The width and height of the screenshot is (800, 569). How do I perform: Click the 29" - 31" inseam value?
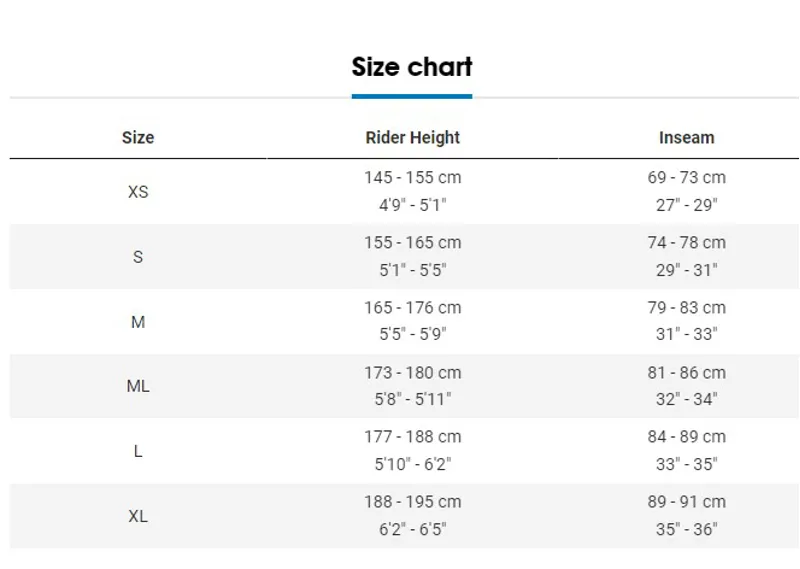click(x=686, y=270)
